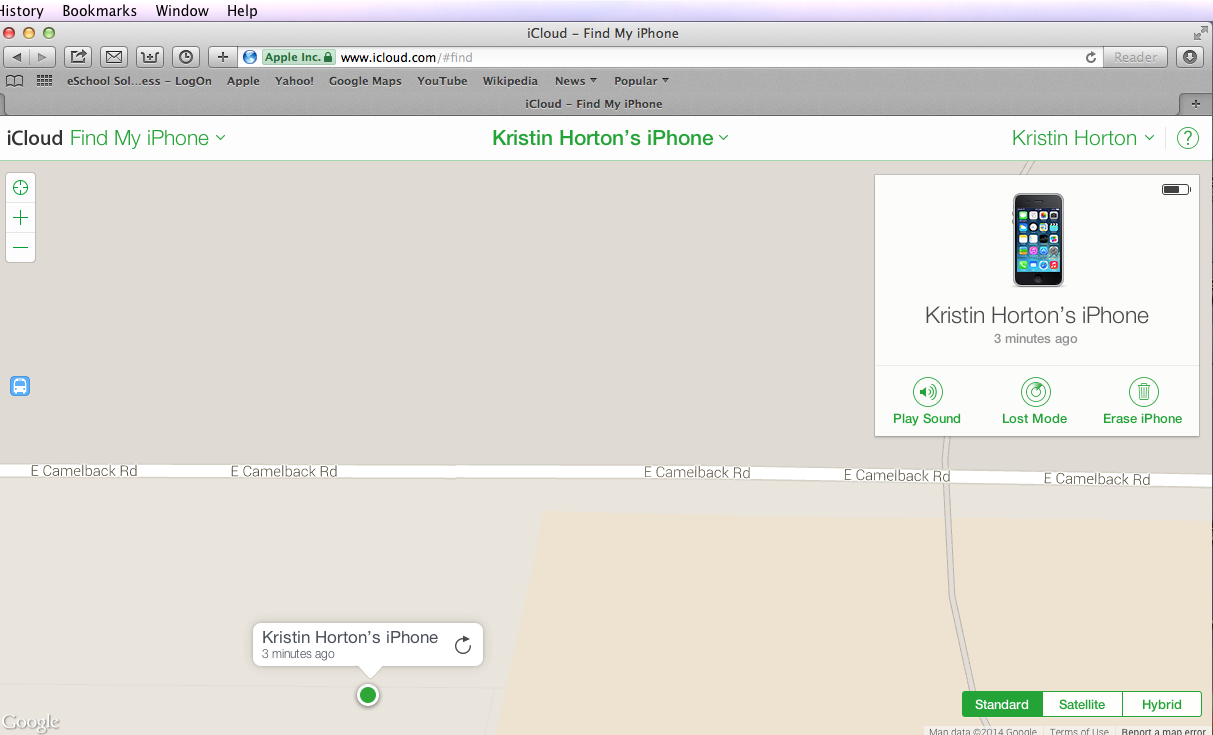Open the Help menu
This screenshot has width=1213, height=735.
[242, 11]
